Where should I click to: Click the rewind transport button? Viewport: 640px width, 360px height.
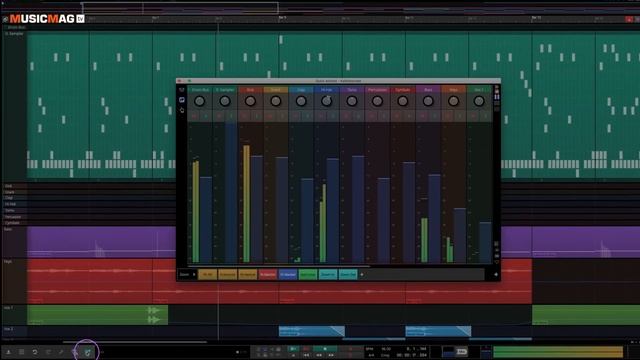tap(319, 356)
